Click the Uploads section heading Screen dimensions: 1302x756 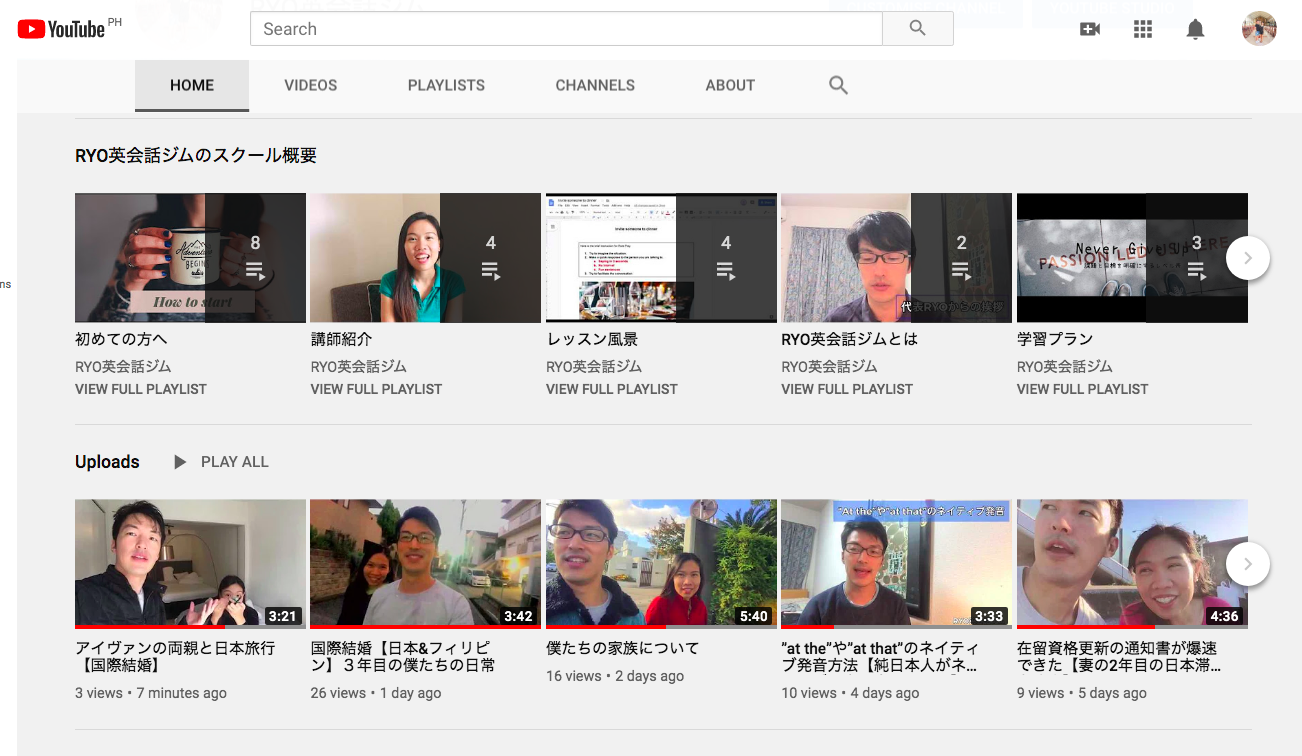pos(107,462)
